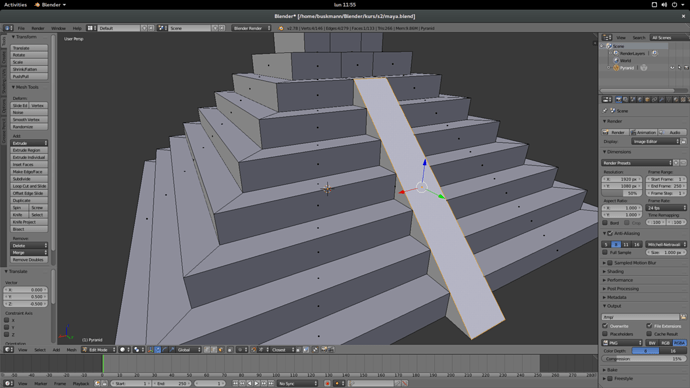Screen dimensions: 690x388
Task: Open the Render Presets dropdown
Action: [637, 163]
